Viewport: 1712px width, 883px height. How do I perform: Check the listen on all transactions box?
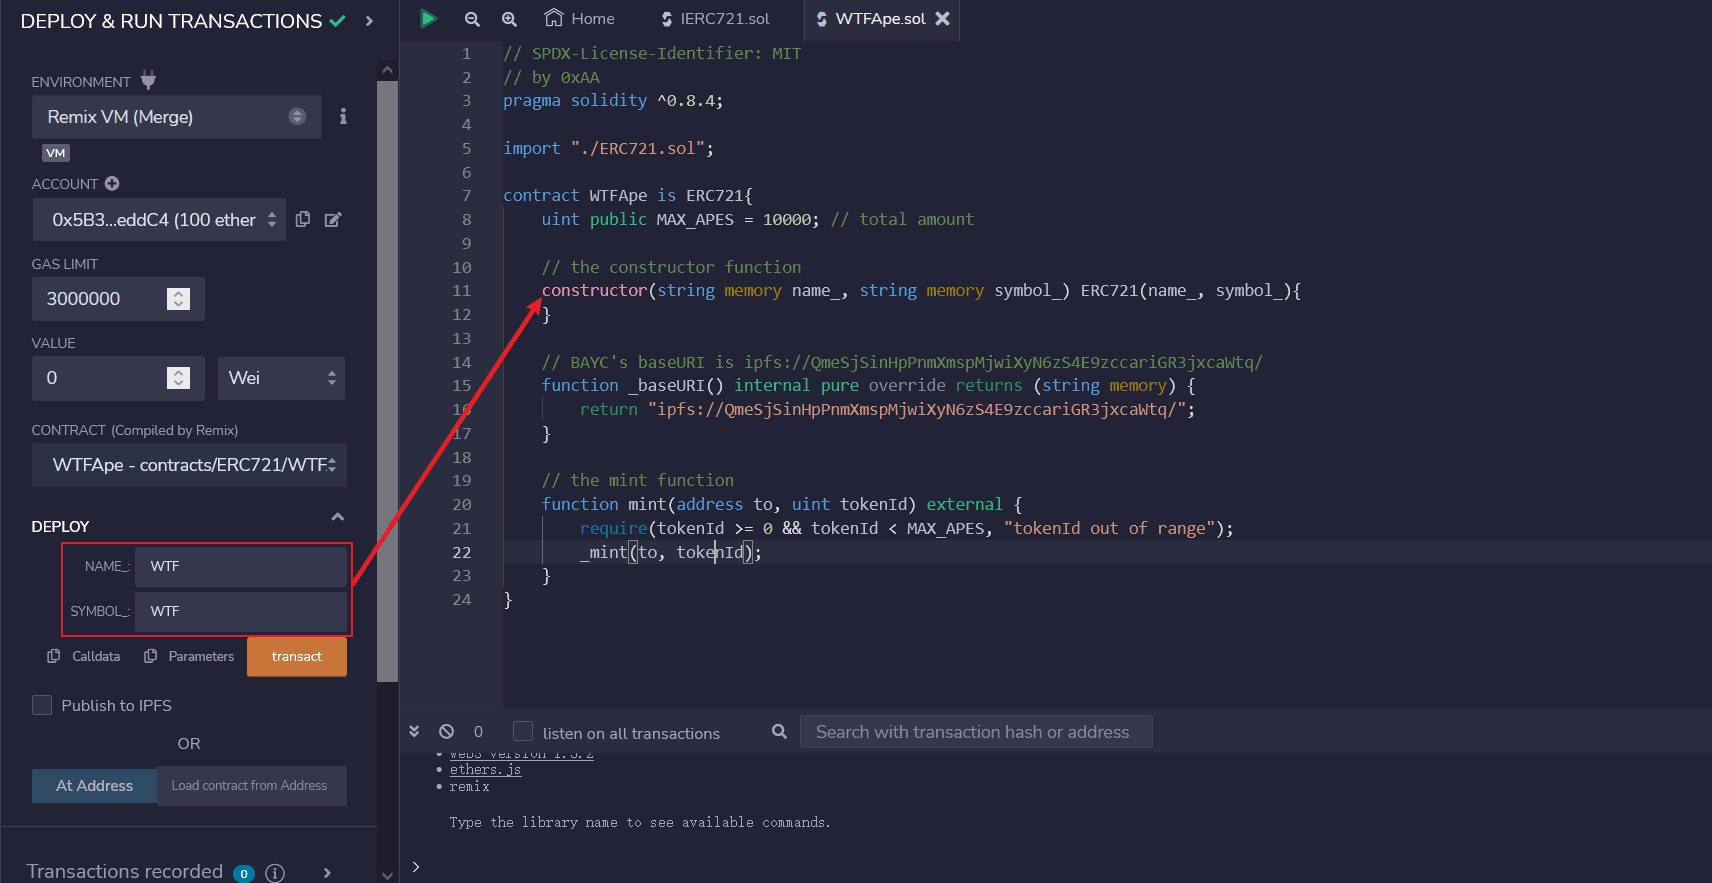point(523,732)
